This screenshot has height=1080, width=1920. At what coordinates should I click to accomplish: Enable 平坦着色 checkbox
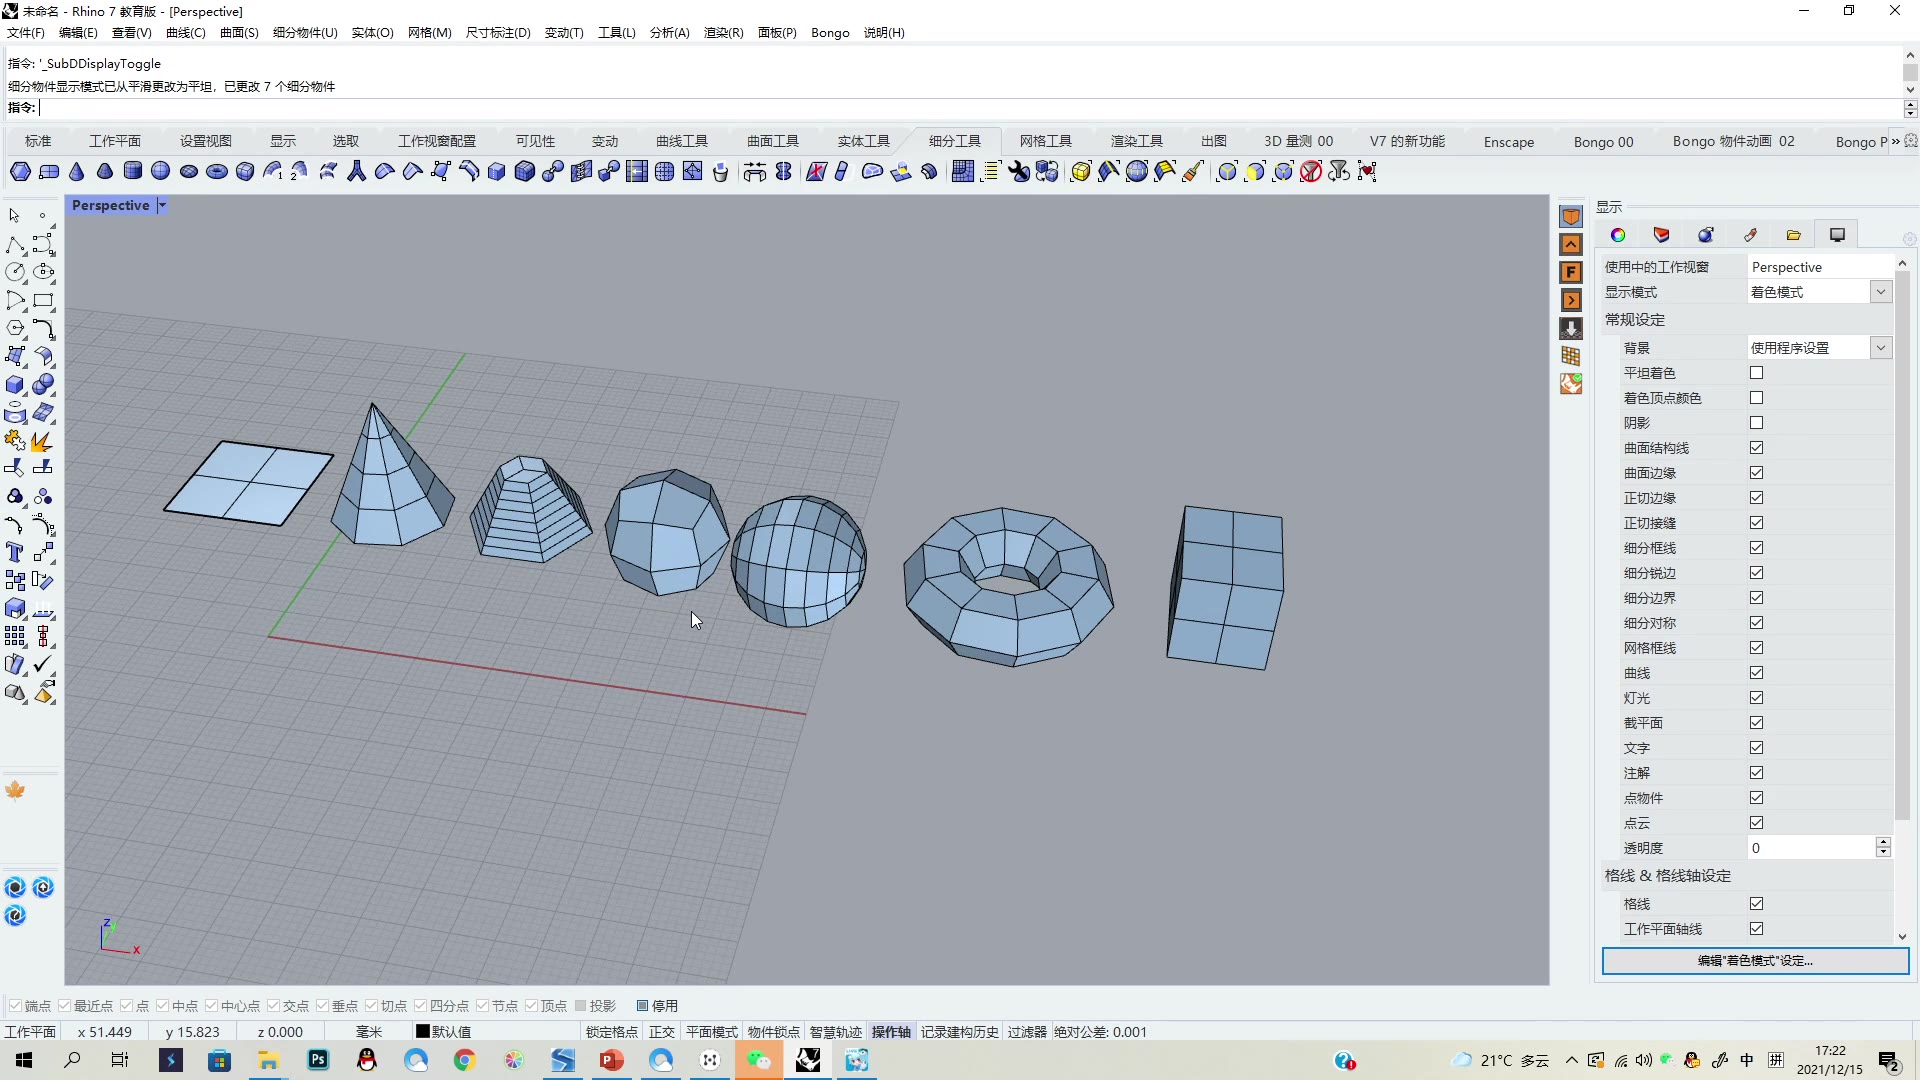click(1756, 371)
